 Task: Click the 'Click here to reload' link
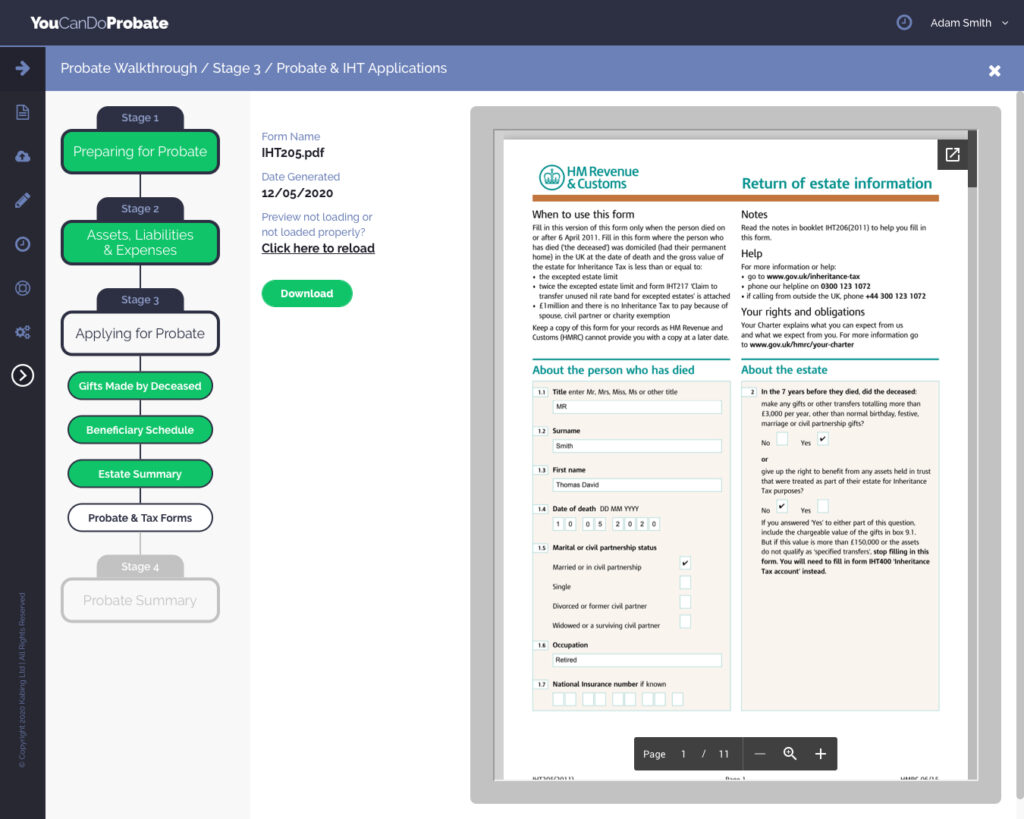(318, 248)
